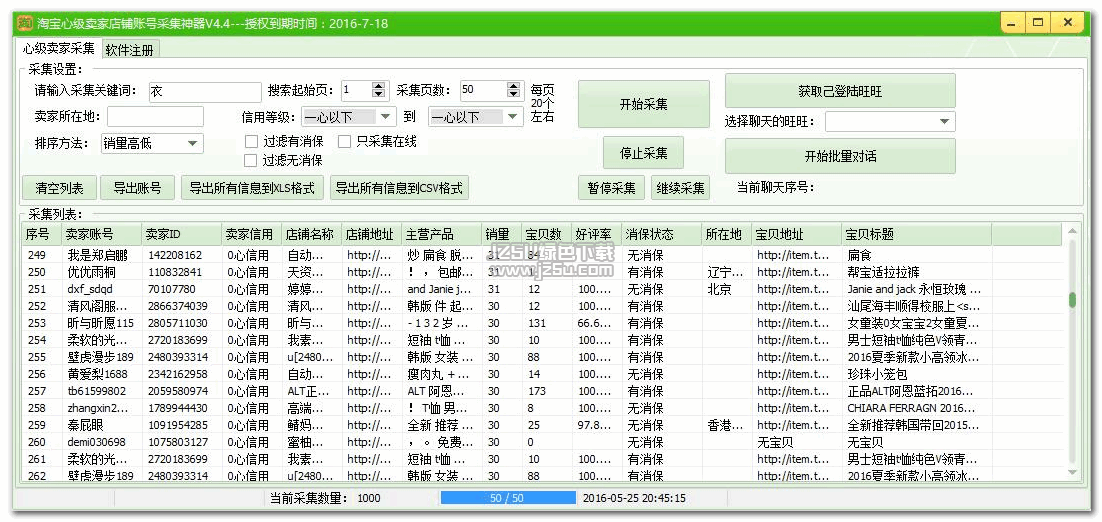Export all info to CSV format

tap(399, 188)
